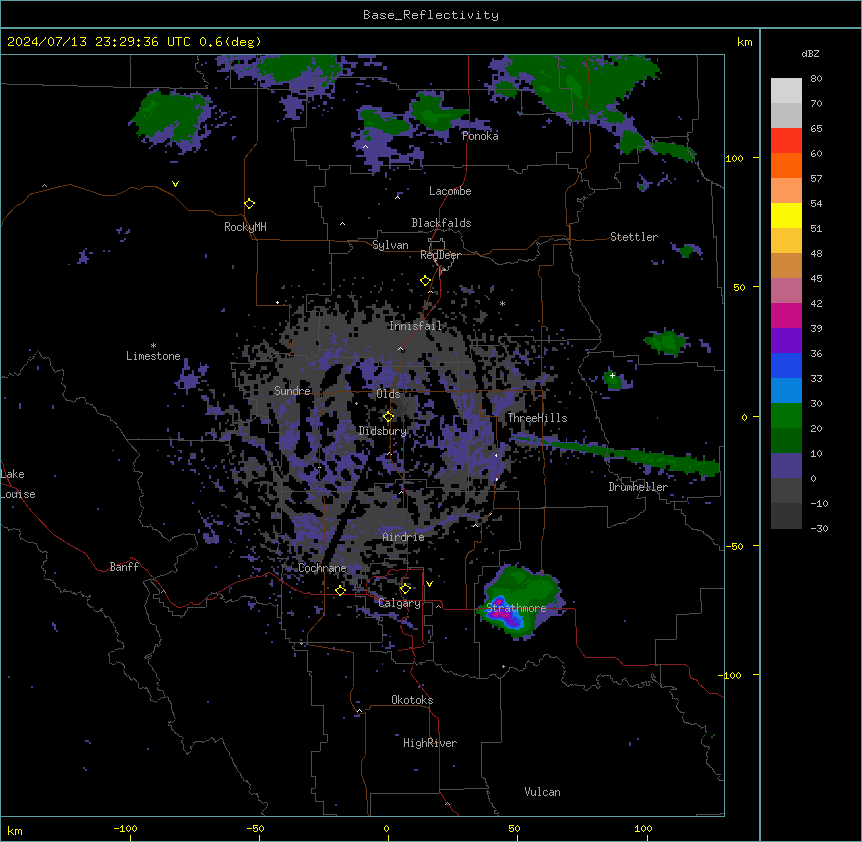Viewport: 862px width, 842px height.
Task: Click the Olds city label
Action: click(388, 394)
